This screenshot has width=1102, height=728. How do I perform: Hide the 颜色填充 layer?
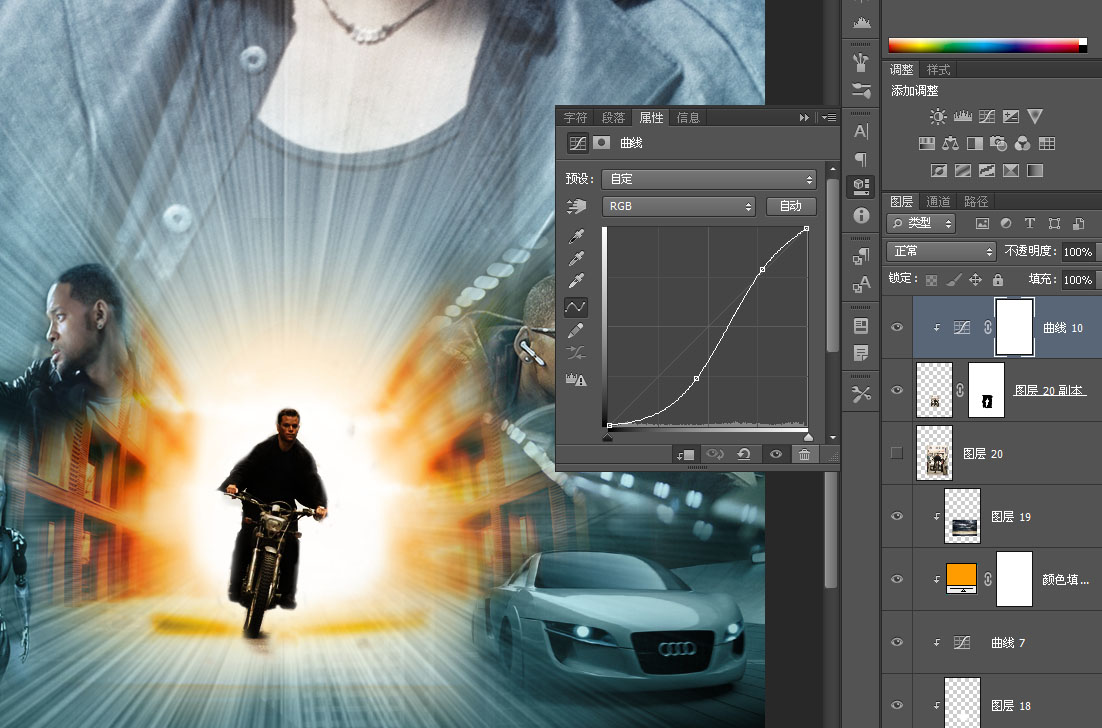coord(897,579)
